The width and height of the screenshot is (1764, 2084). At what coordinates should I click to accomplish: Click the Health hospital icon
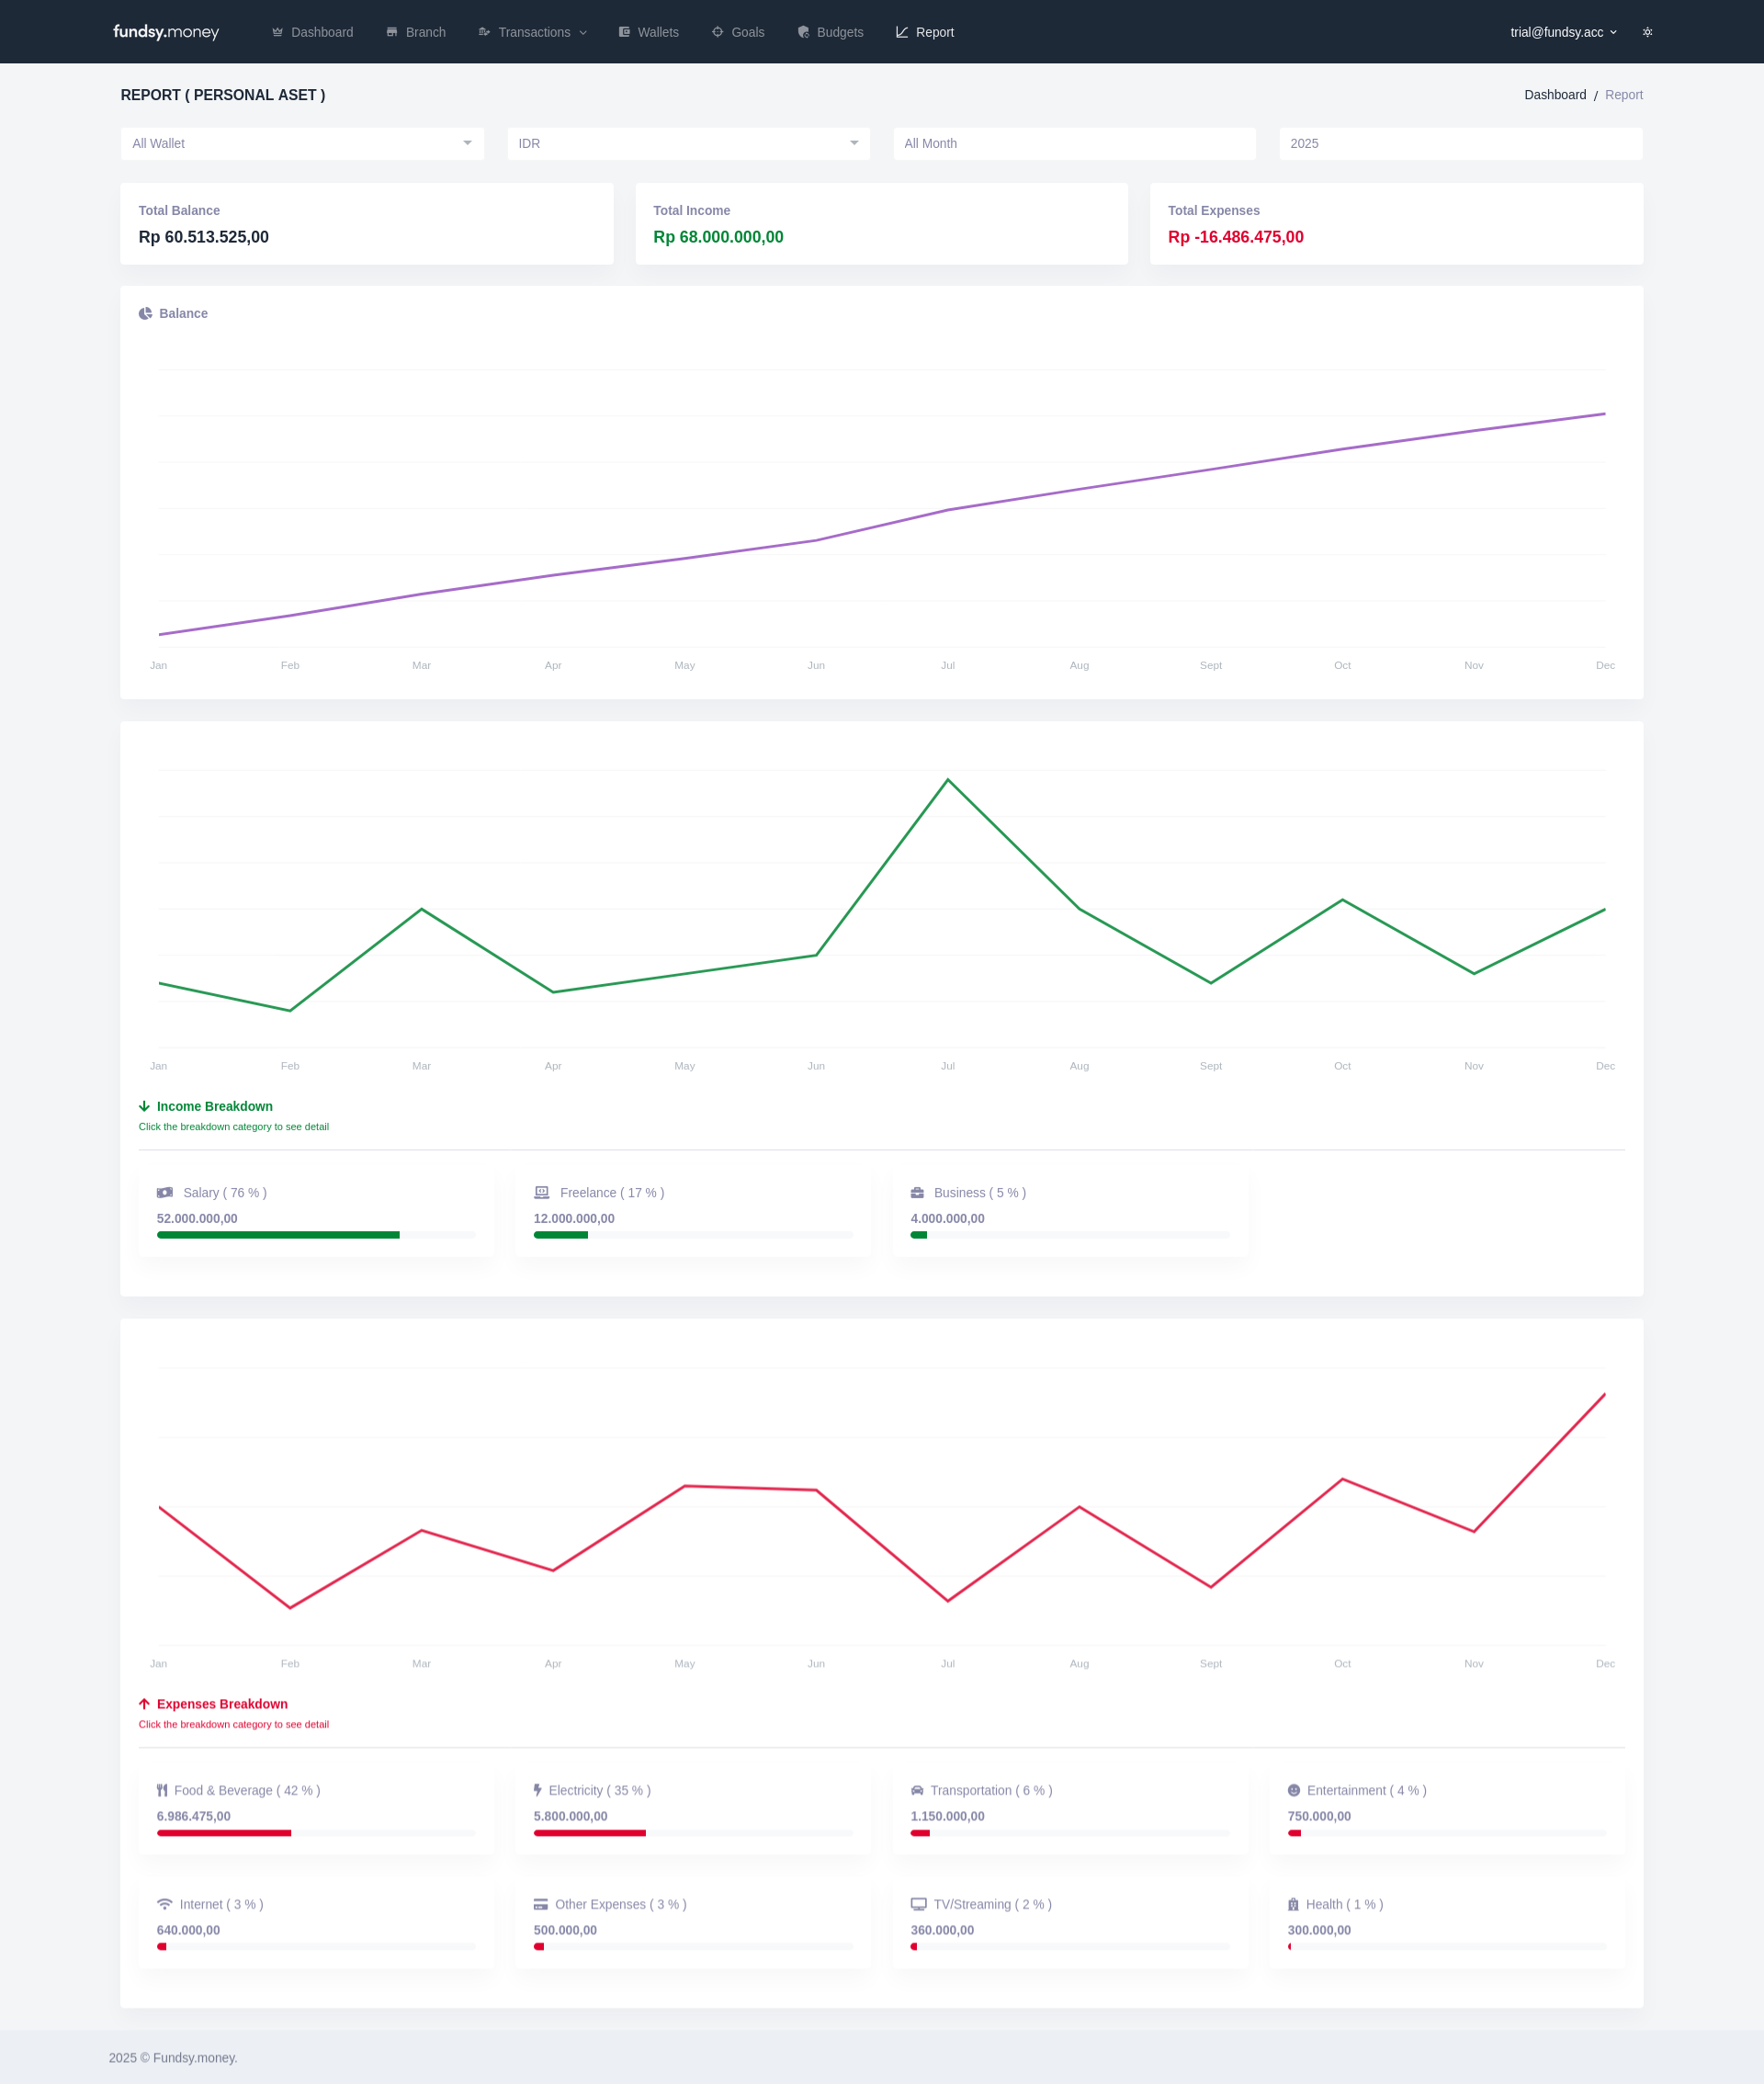pos(1293,1904)
